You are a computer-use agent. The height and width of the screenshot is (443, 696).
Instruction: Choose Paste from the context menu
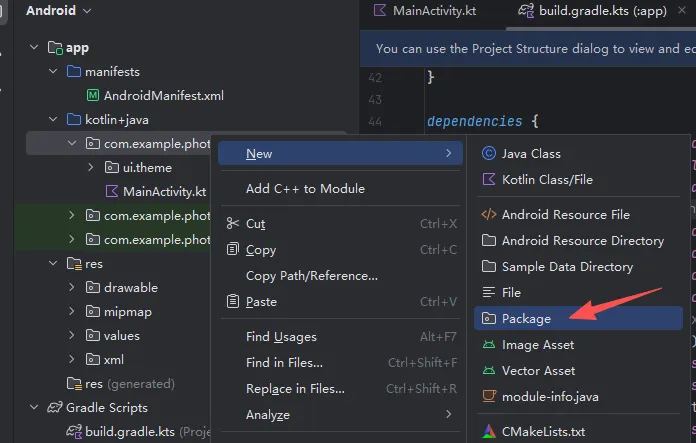(x=340, y=302)
